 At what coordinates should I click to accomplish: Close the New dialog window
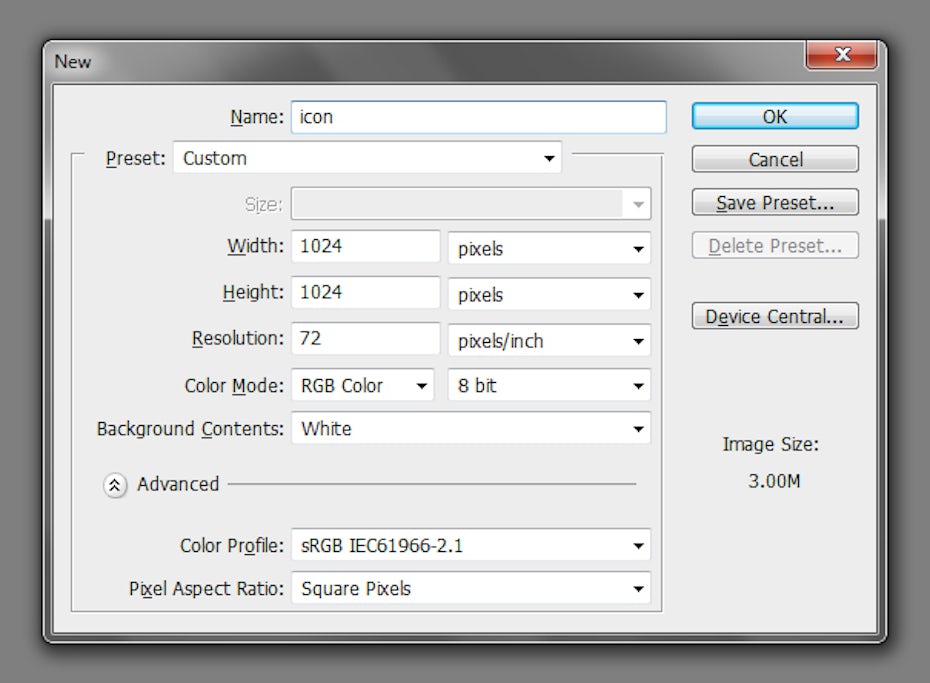pos(841,56)
